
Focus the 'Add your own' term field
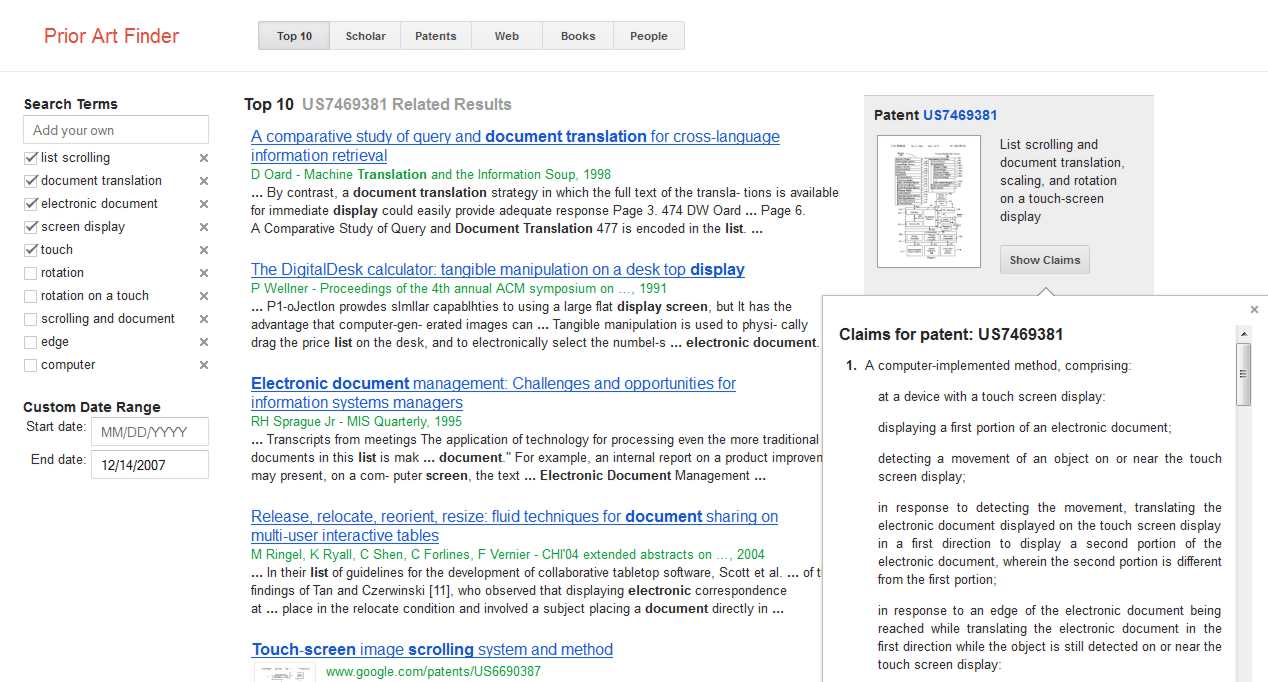pyautogui.click(x=116, y=130)
